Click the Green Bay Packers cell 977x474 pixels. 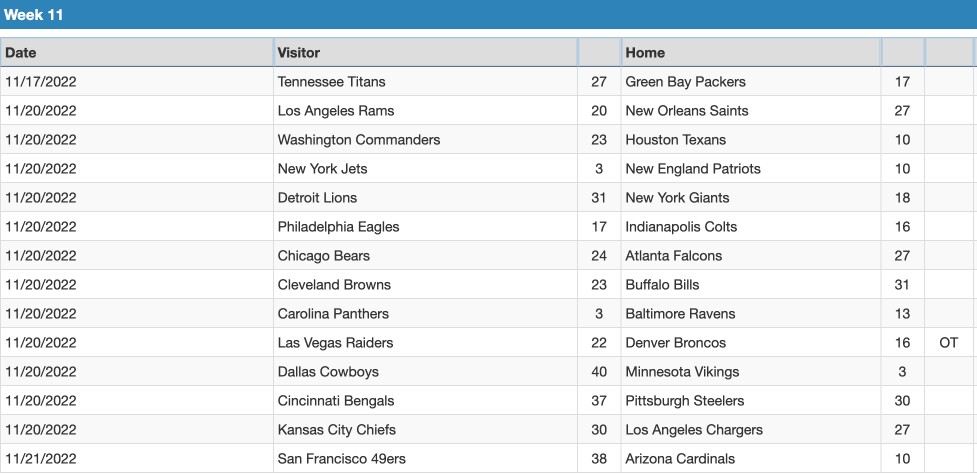tap(685, 82)
